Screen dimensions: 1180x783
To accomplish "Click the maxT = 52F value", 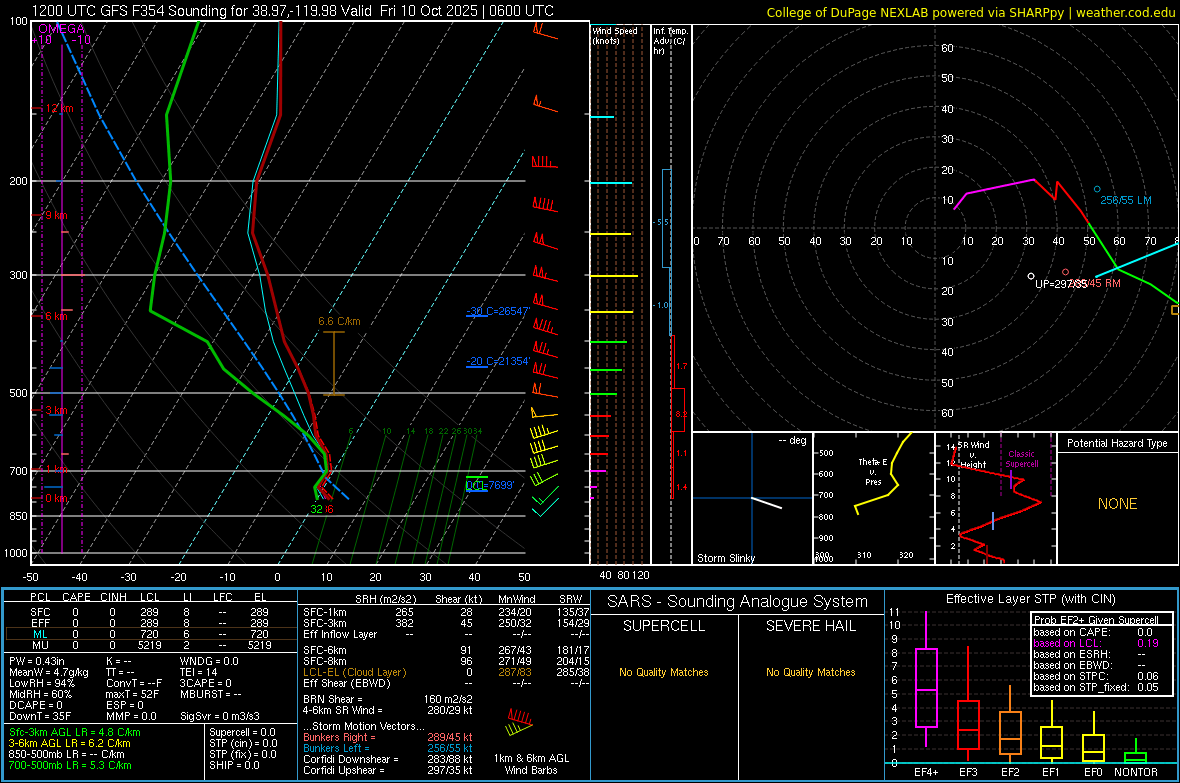I will (132, 694).
